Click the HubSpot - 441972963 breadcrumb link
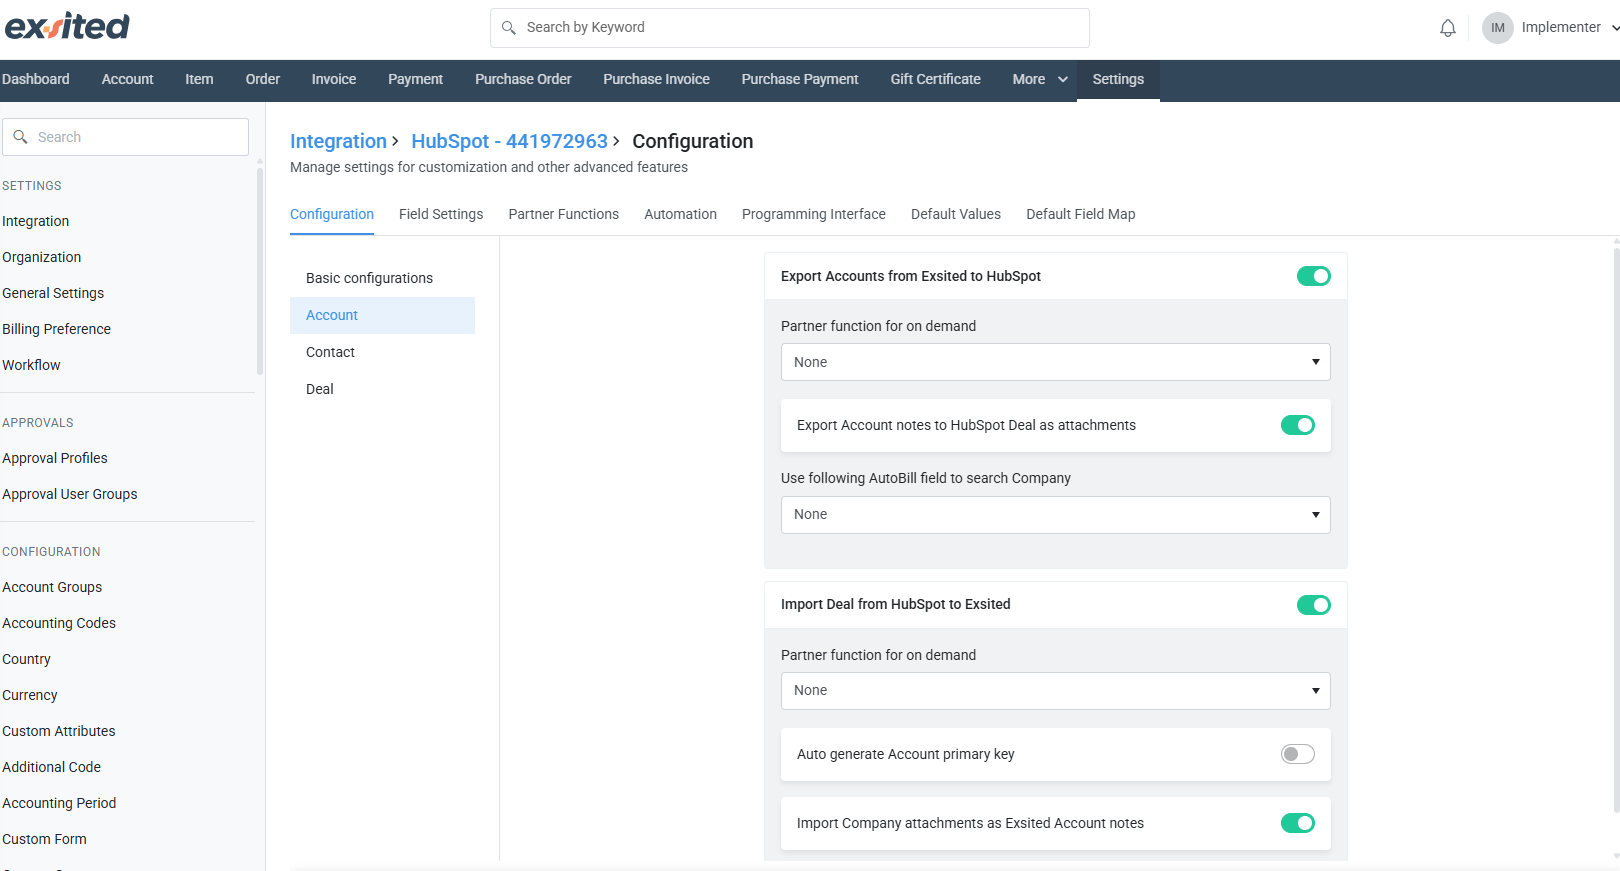1620x871 pixels. [509, 141]
